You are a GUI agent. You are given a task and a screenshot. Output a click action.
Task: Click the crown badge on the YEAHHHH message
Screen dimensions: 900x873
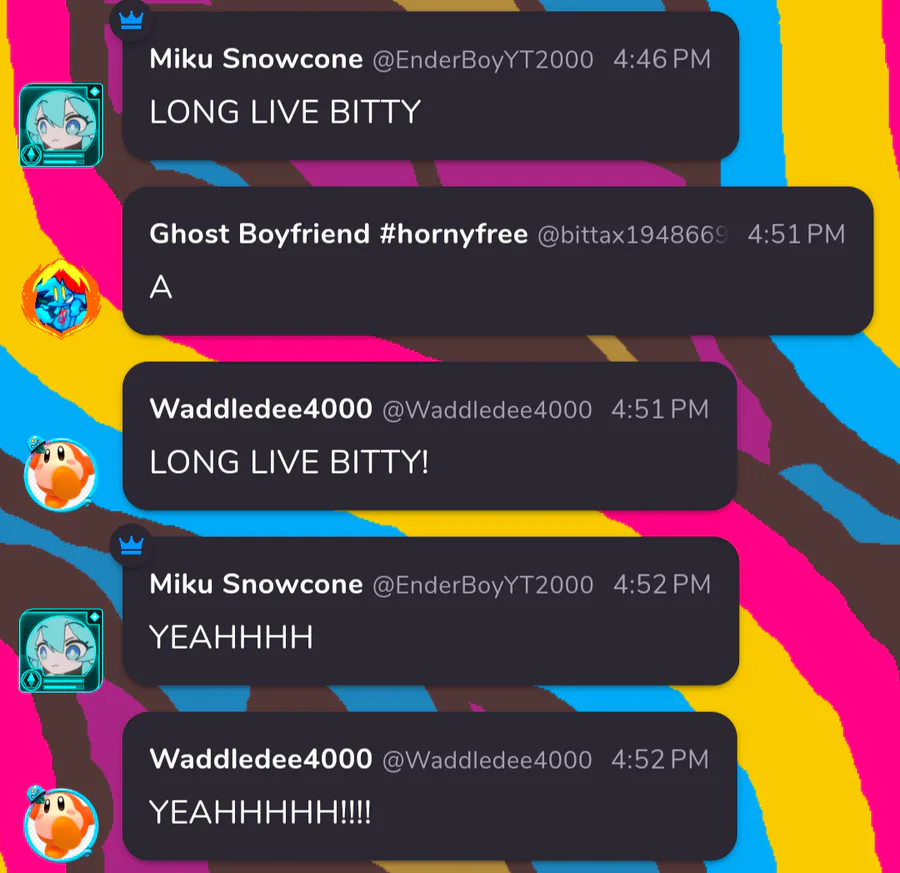[x=131, y=545]
